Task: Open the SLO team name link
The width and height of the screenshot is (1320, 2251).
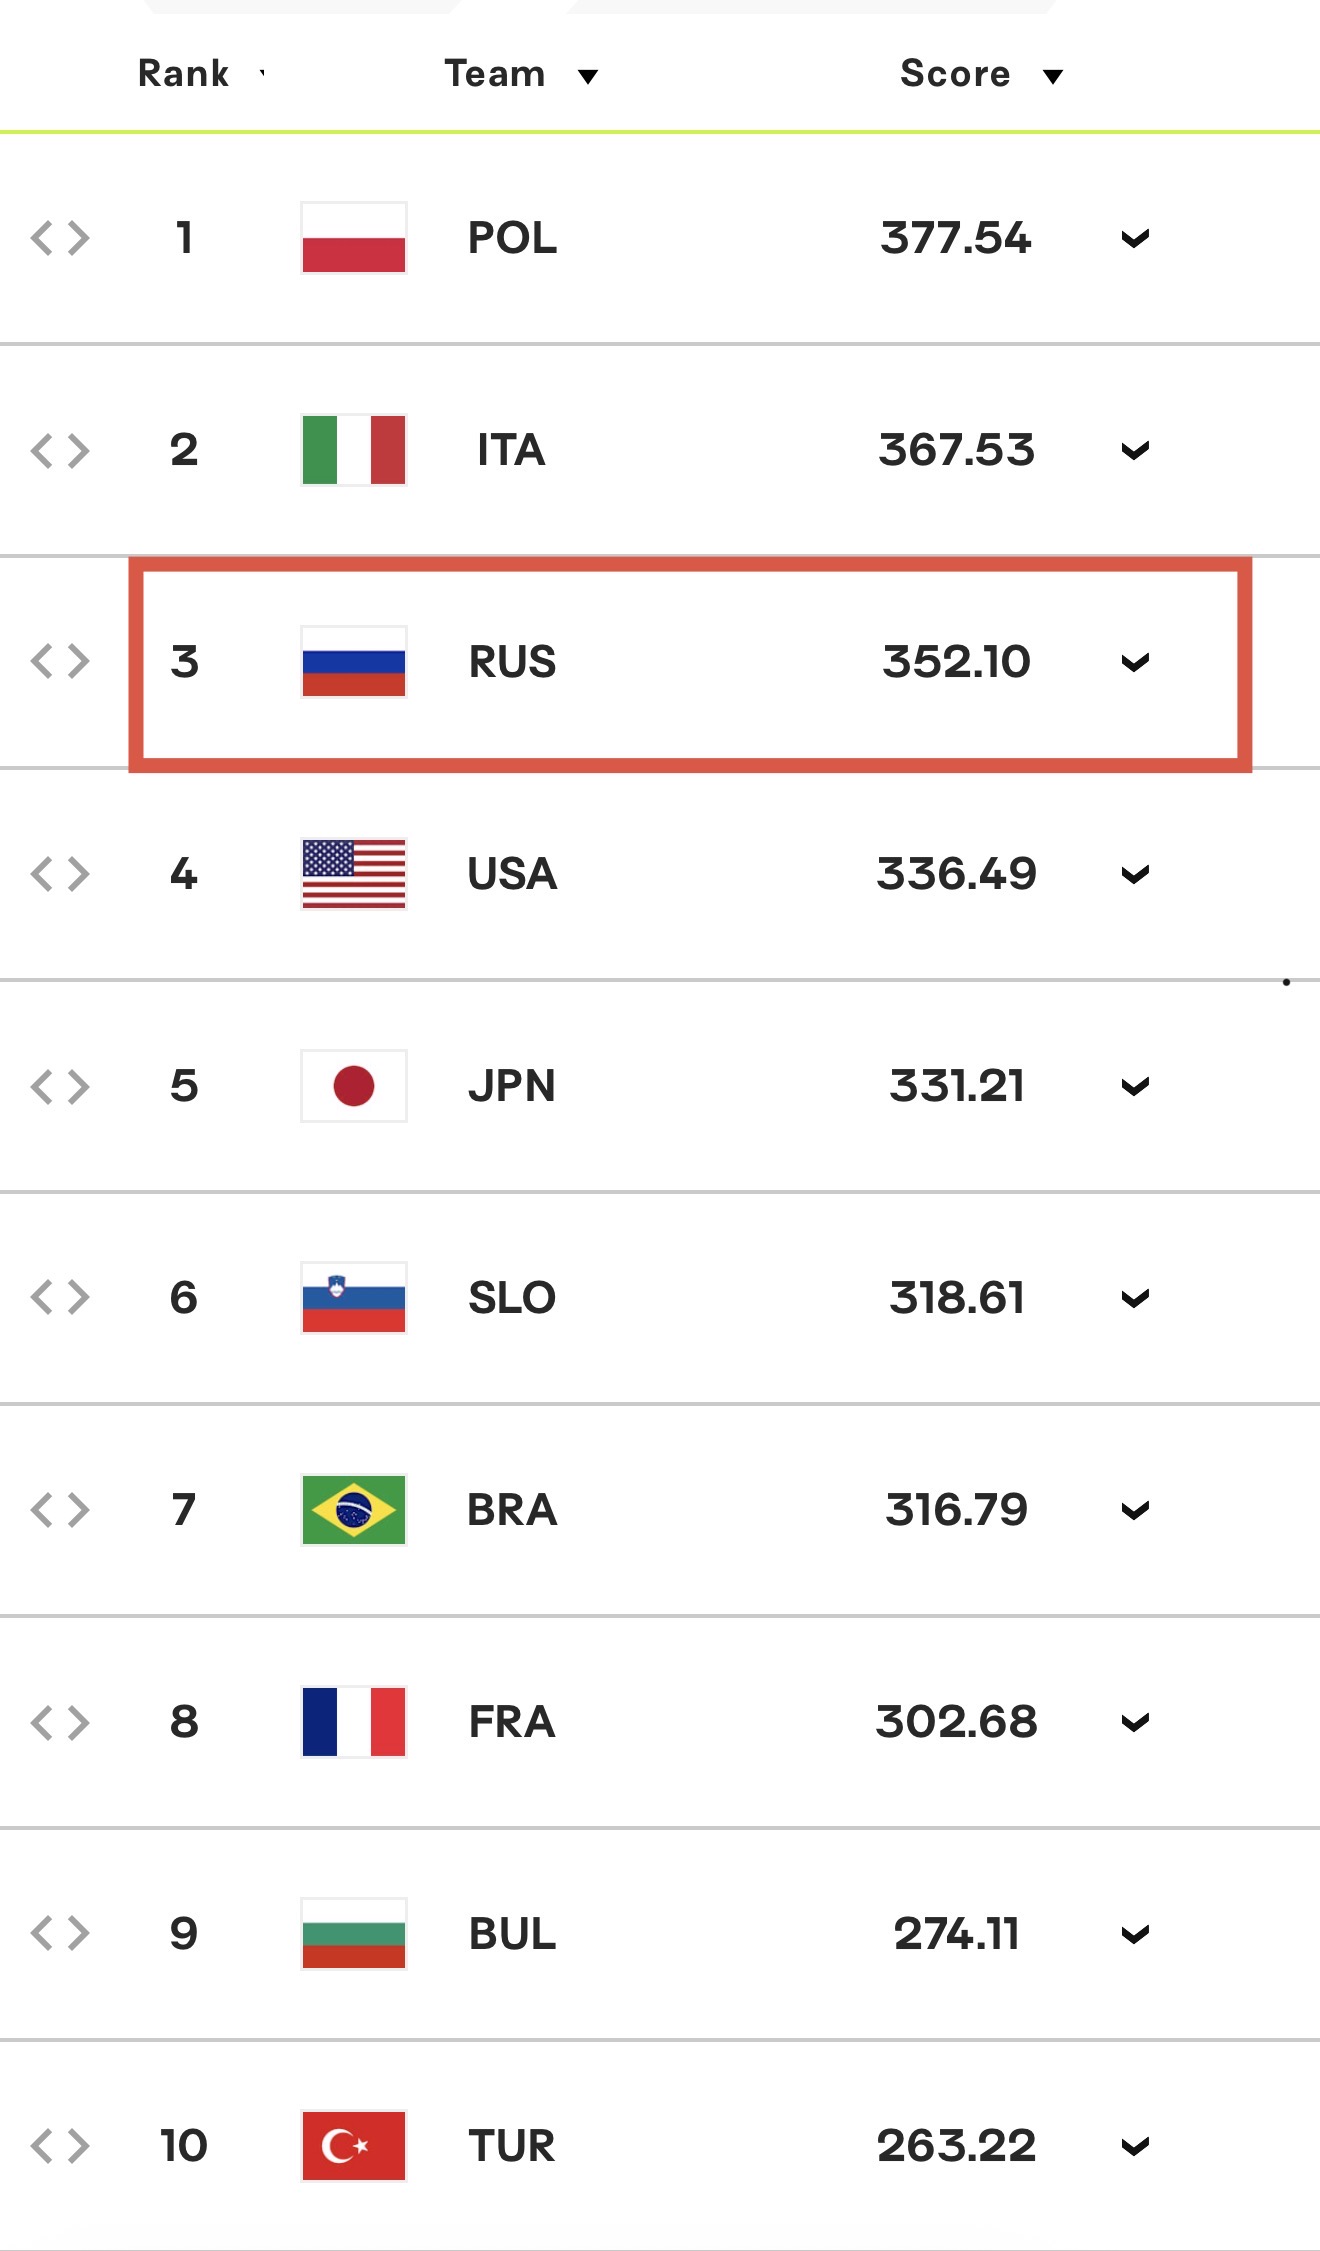Action: (x=512, y=1298)
